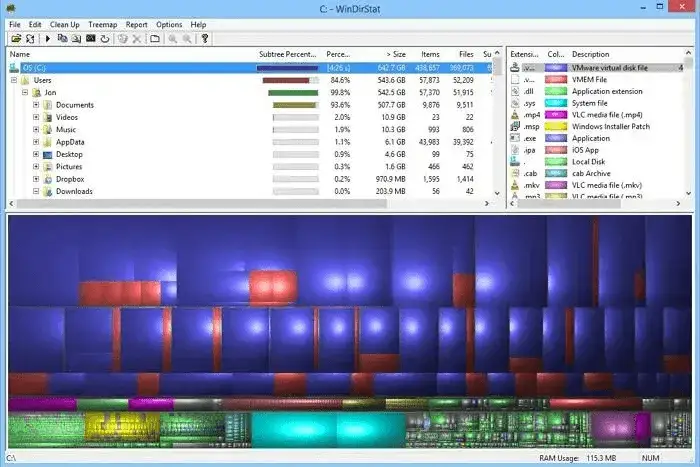The image size is (700, 467).
Task: Click the Windows Installer Patch description
Action: click(611, 126)
